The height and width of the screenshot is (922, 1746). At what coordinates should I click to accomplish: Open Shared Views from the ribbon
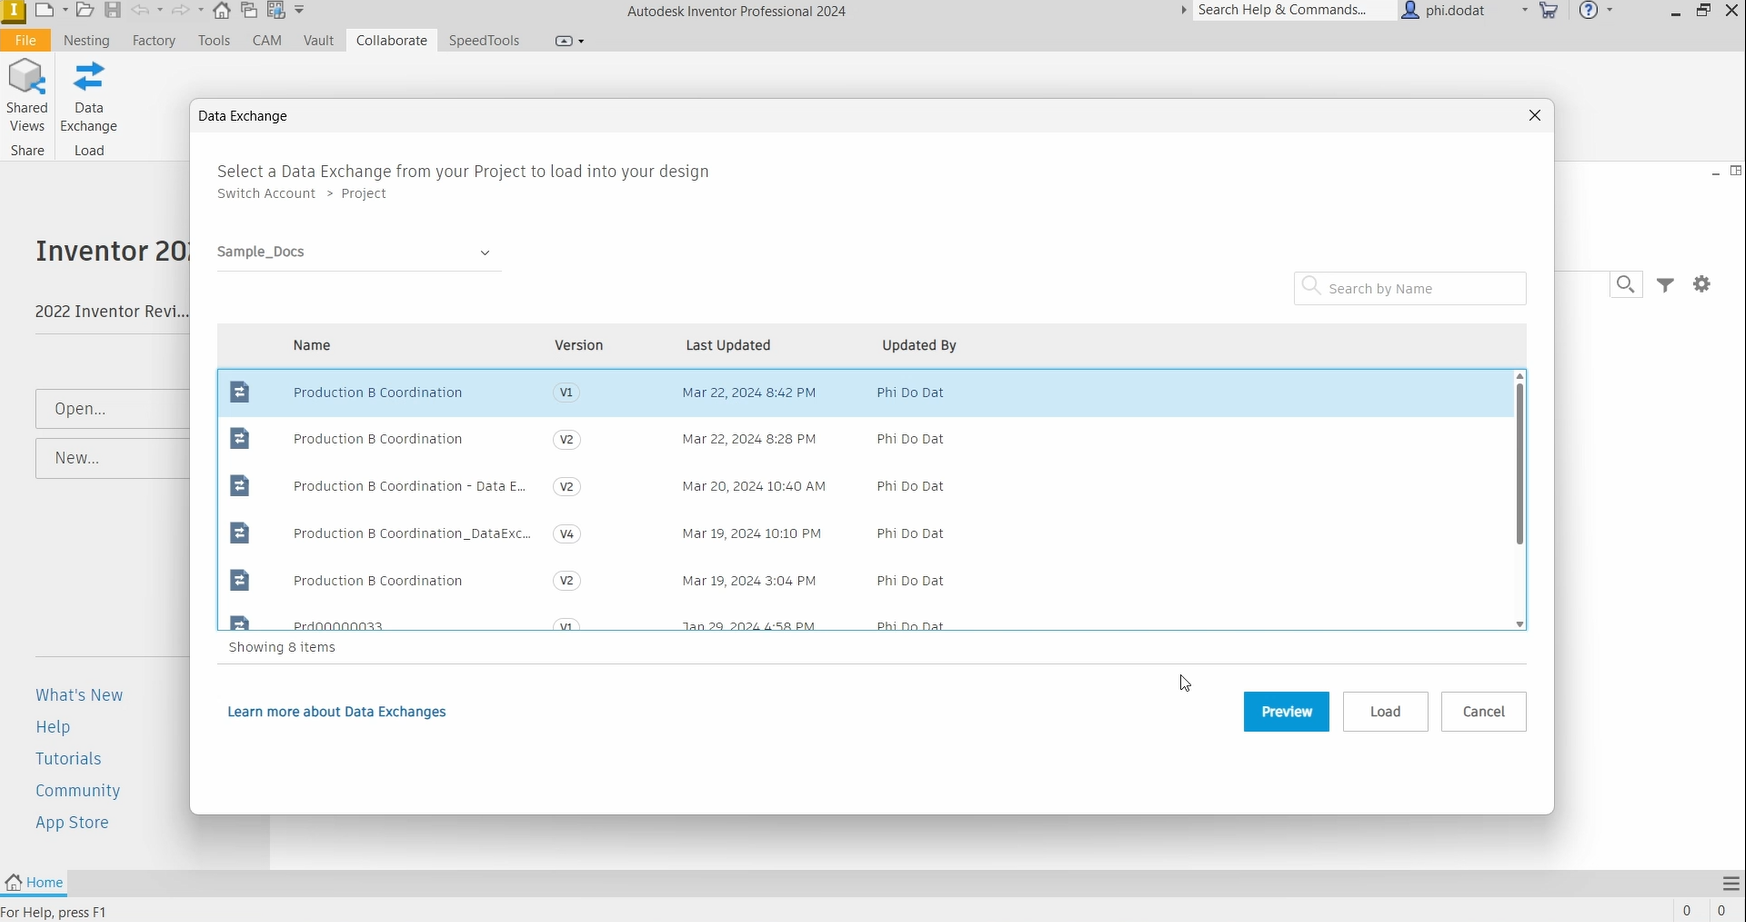(x=27, y=96)
